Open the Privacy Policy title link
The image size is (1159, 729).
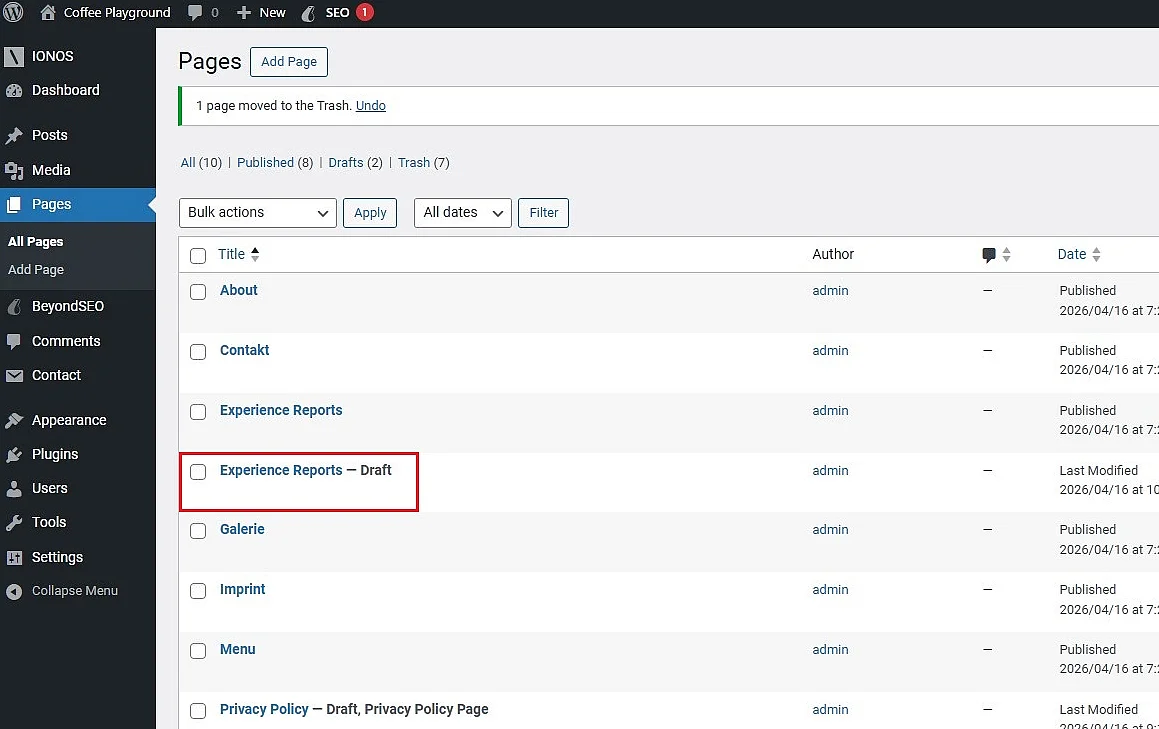click(x=264, y=709)
